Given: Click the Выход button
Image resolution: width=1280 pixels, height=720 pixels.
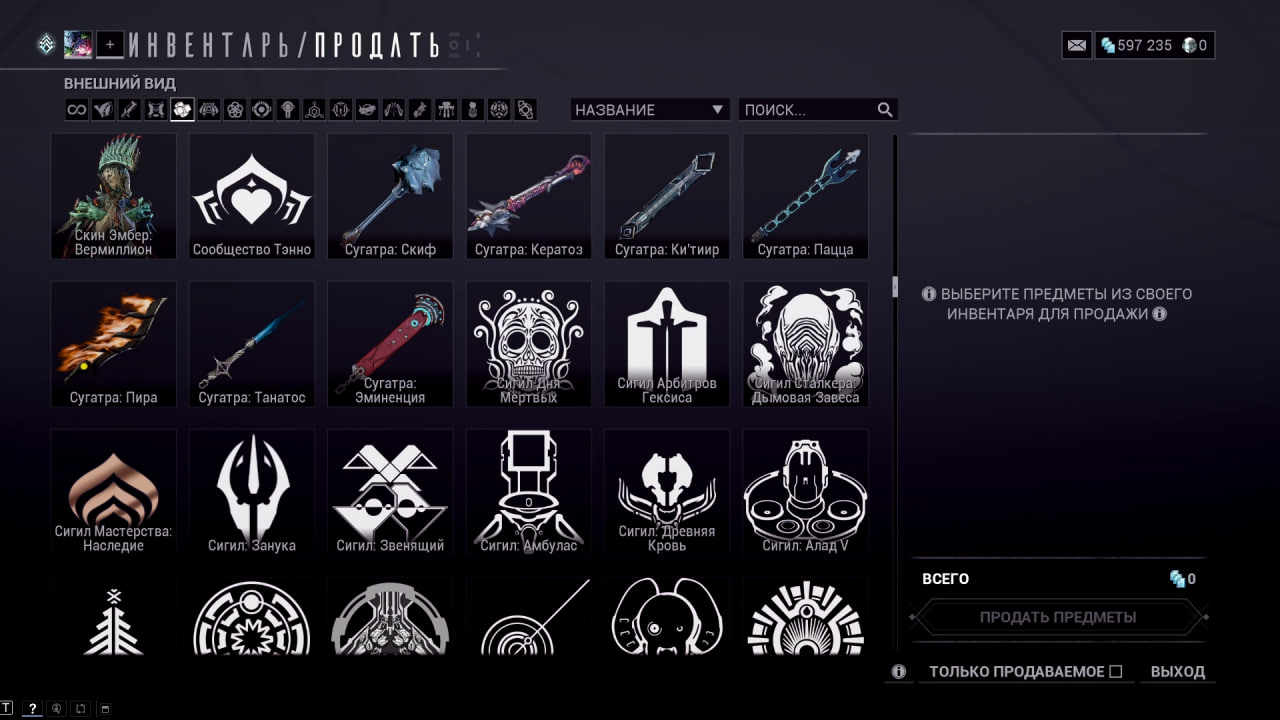Looking at the screenshot, I should pos(1178,672).
